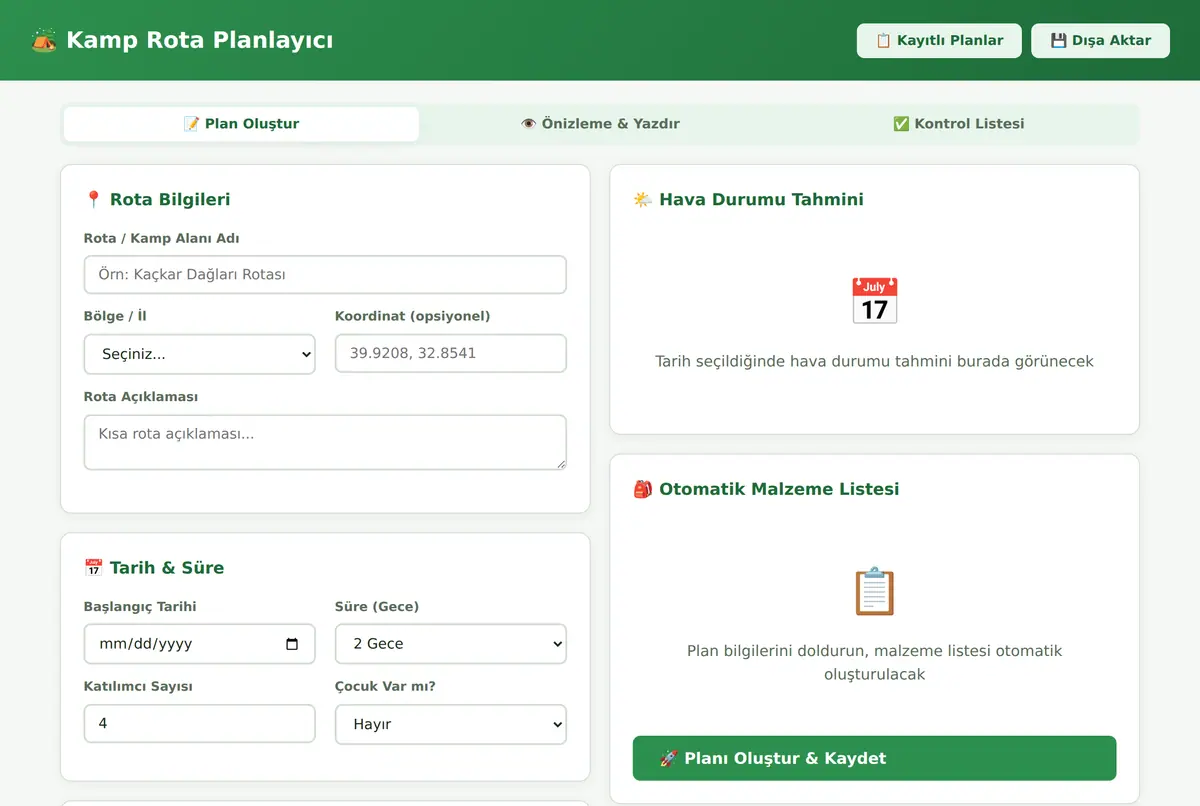Click the "Süre (Gece)" label

tap(377, 606)
